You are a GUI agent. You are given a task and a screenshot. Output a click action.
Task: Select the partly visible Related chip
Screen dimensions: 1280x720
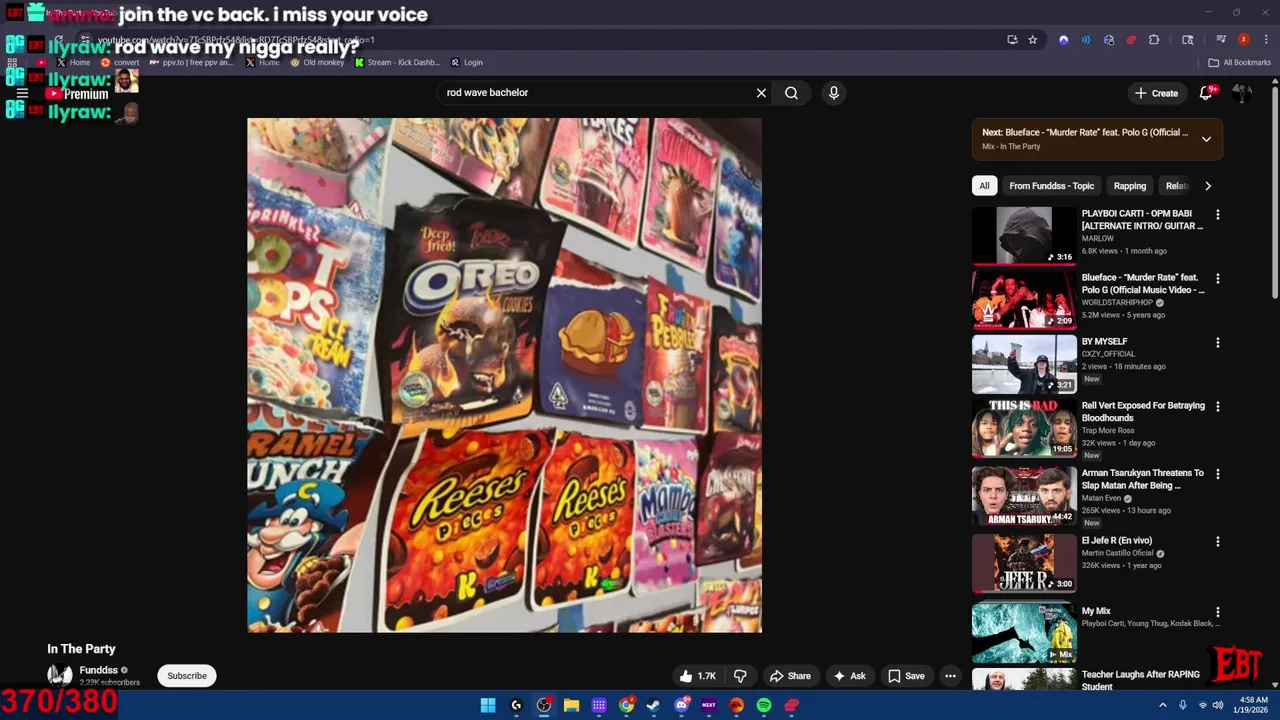click(1176, 186)
